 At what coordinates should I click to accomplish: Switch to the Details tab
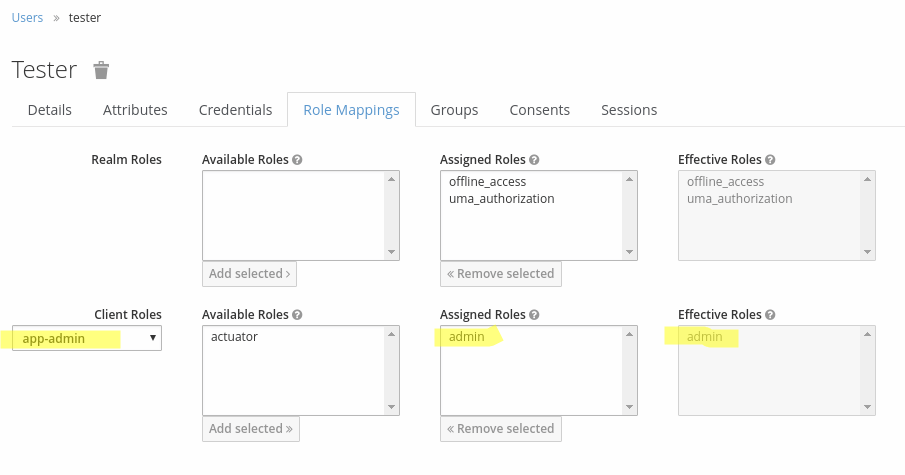49,110
